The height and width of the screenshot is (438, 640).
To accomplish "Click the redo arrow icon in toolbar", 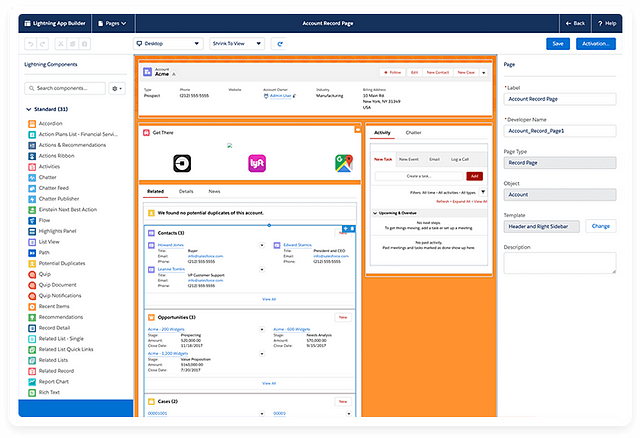I will (x=43, y=44).
